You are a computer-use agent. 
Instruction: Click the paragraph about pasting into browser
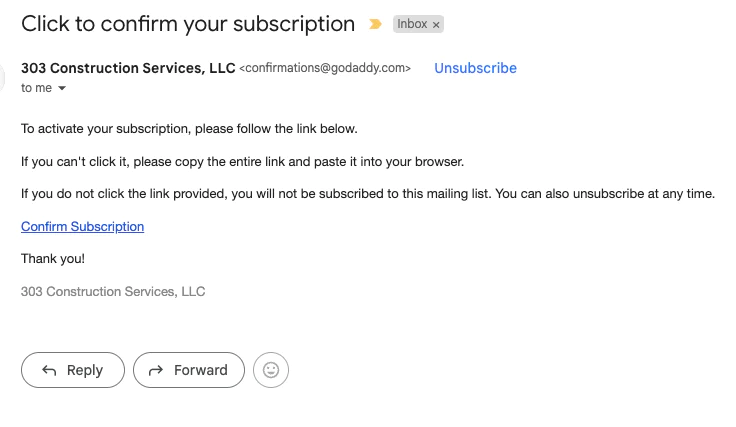click(242, 161)
